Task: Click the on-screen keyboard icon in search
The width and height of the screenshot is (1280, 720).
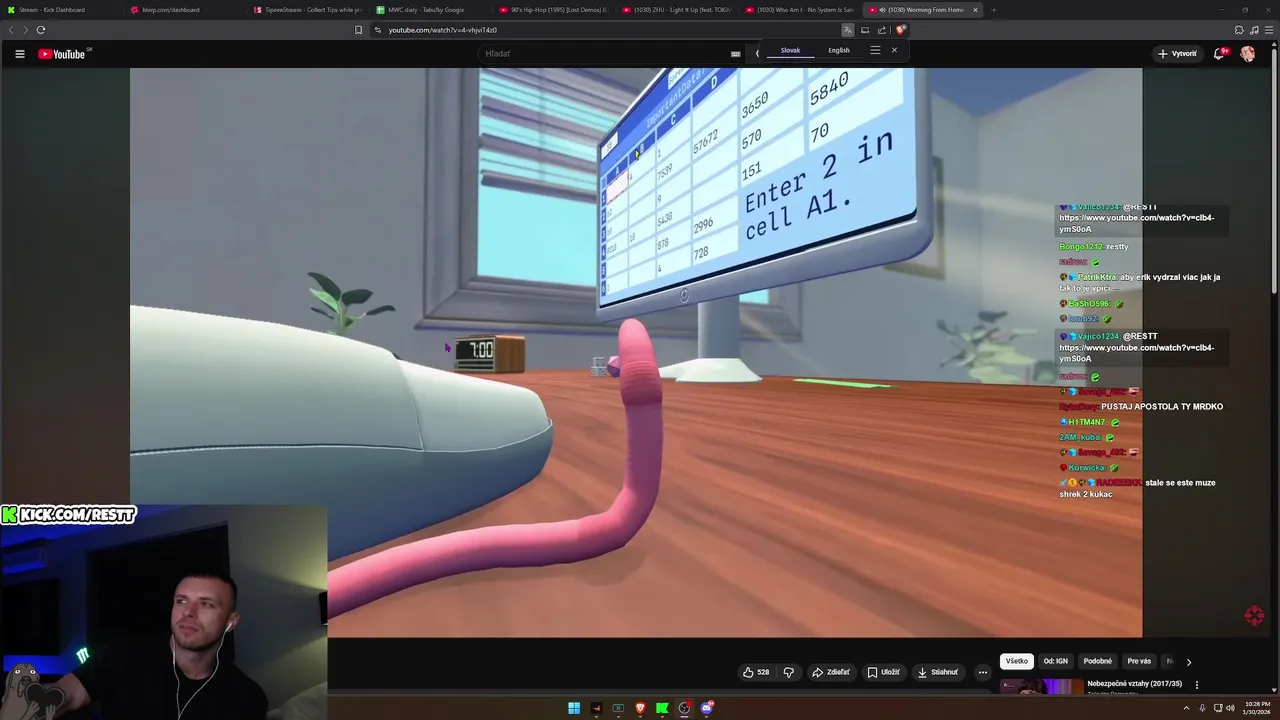Action: [736, 54]
